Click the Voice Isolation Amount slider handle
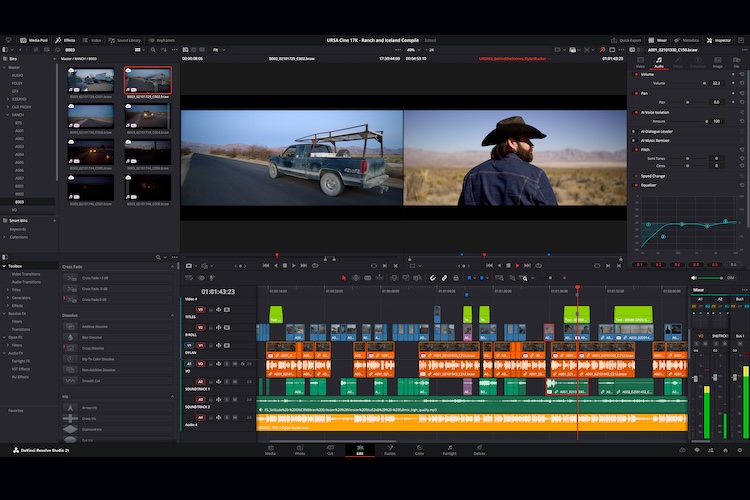750x500 pixels. [x=706, y=122]
